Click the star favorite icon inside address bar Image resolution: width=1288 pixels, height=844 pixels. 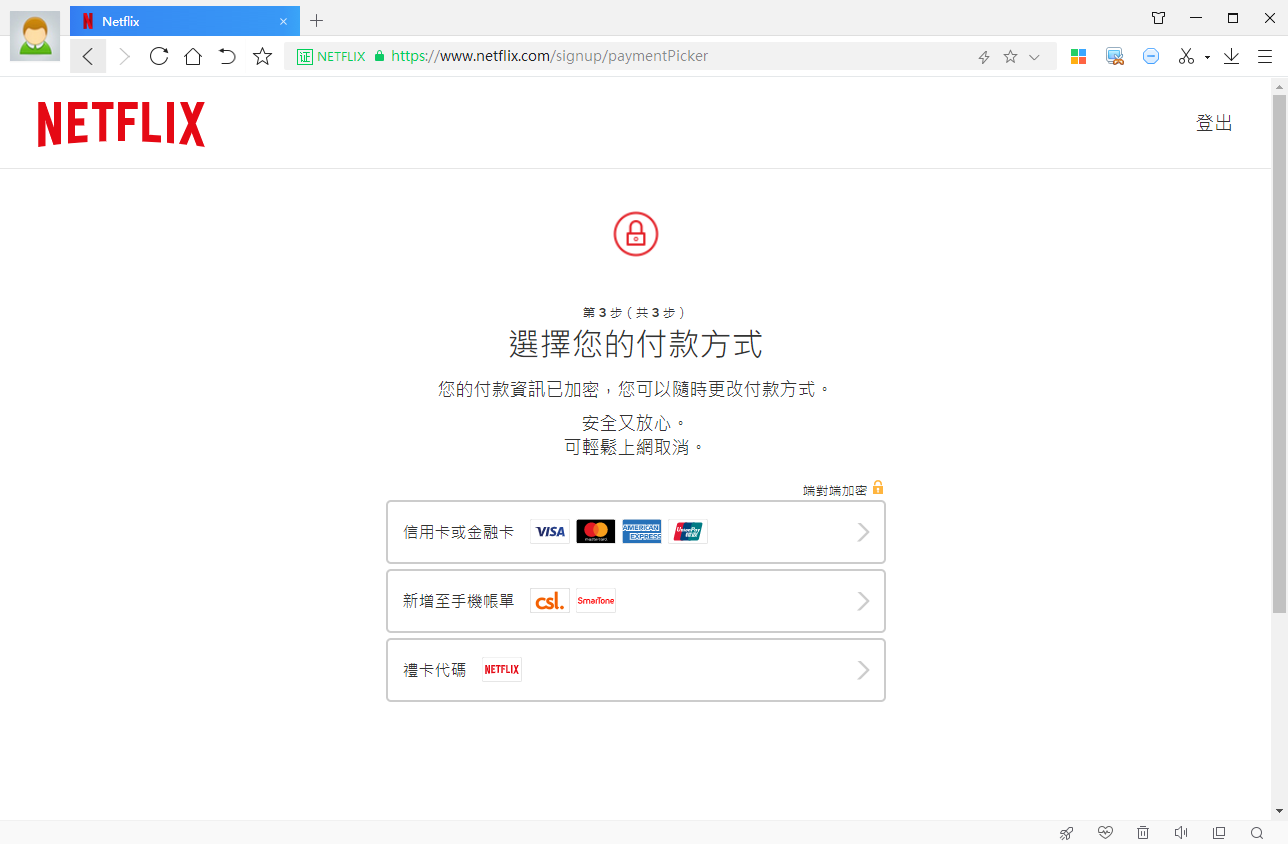[x=1010, y=57]
